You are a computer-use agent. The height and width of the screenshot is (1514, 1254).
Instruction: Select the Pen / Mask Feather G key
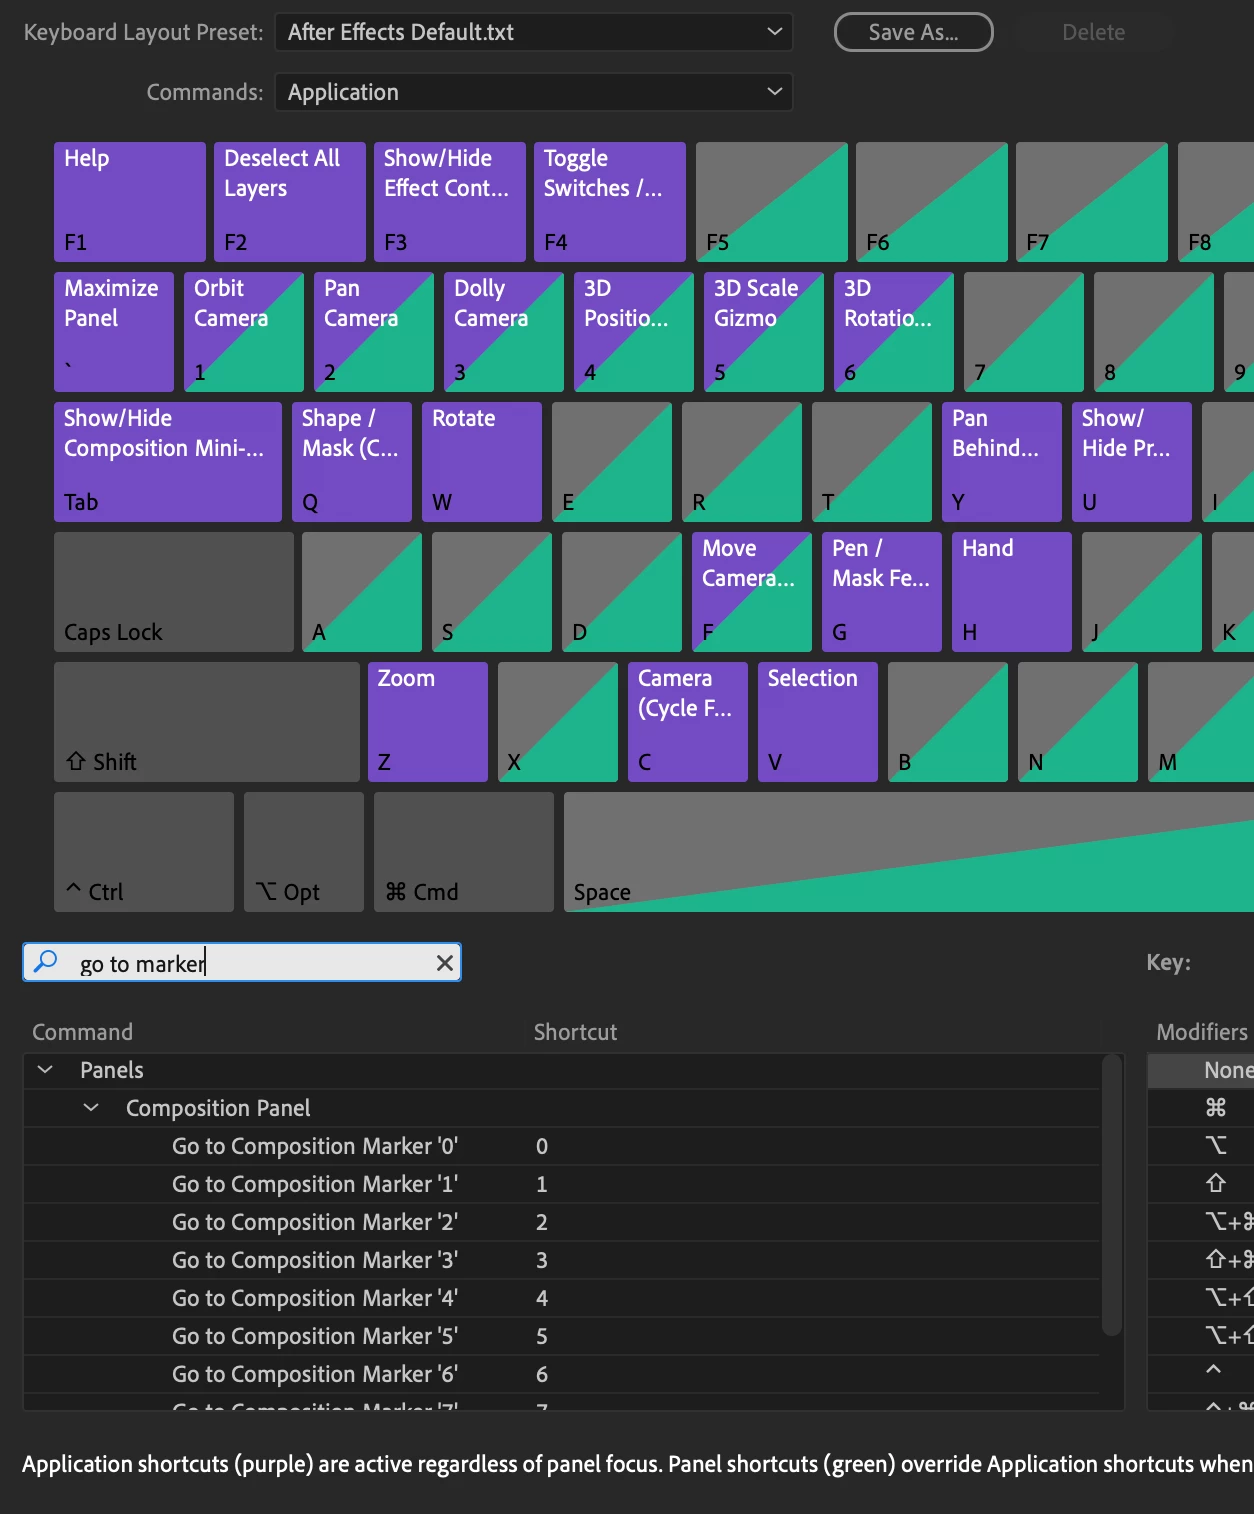(882, 592)
